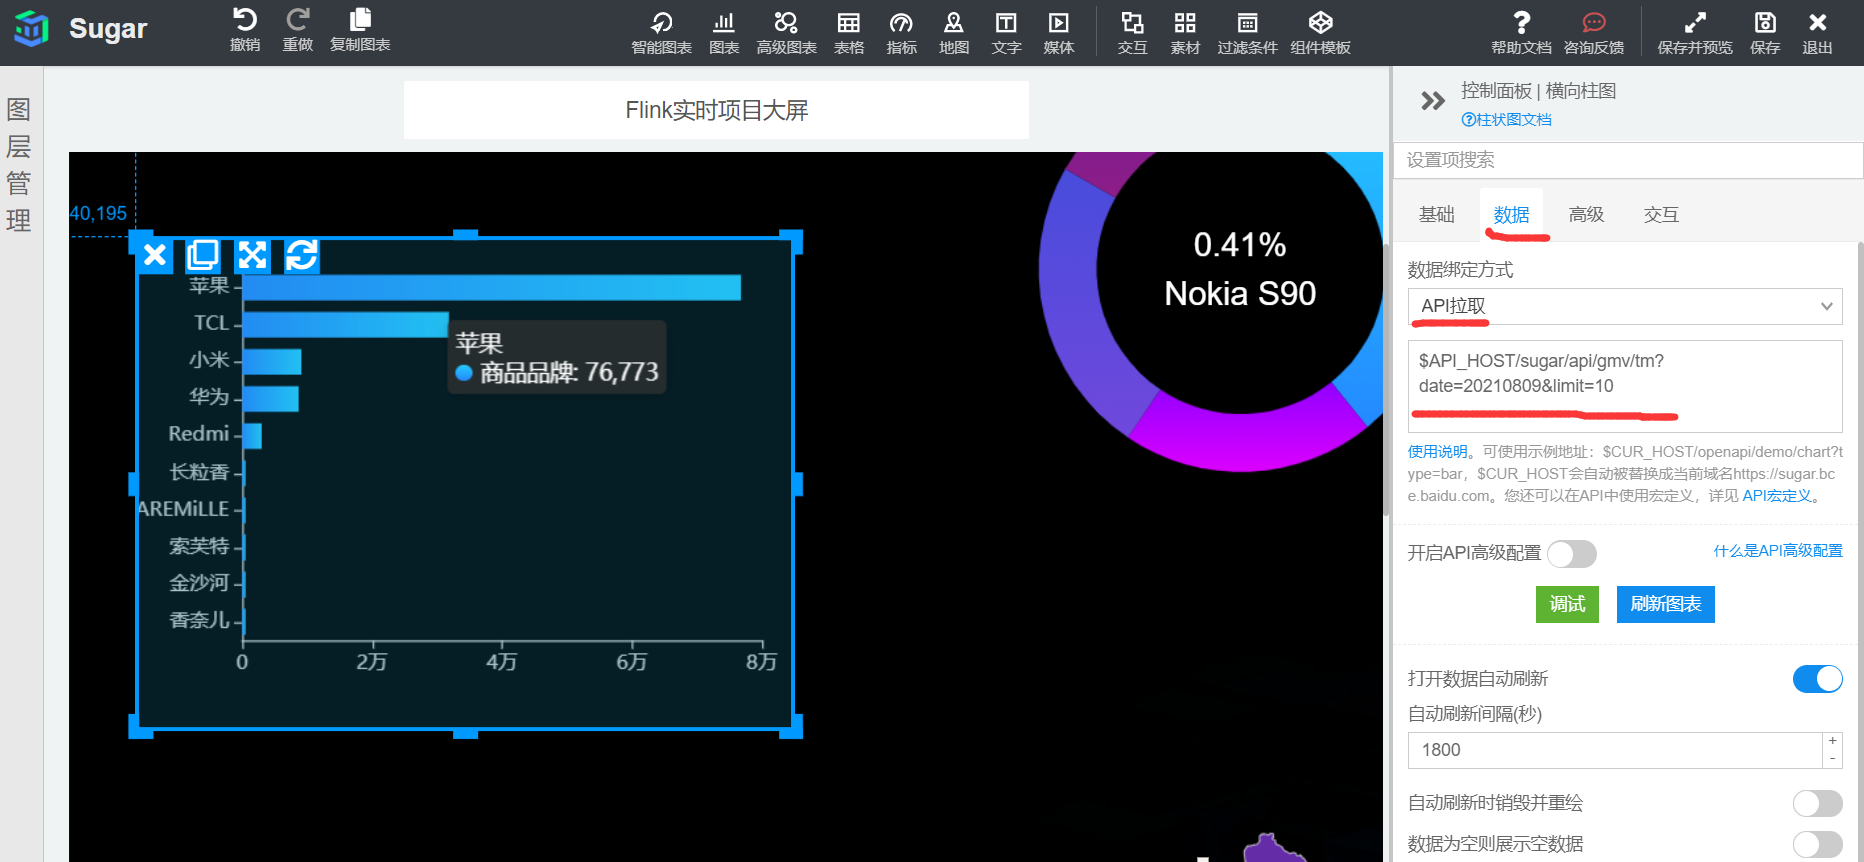Undo the last action (撤销)
Image resolution: width=1864 pixels, height=862 pixels.
(245, 30)
